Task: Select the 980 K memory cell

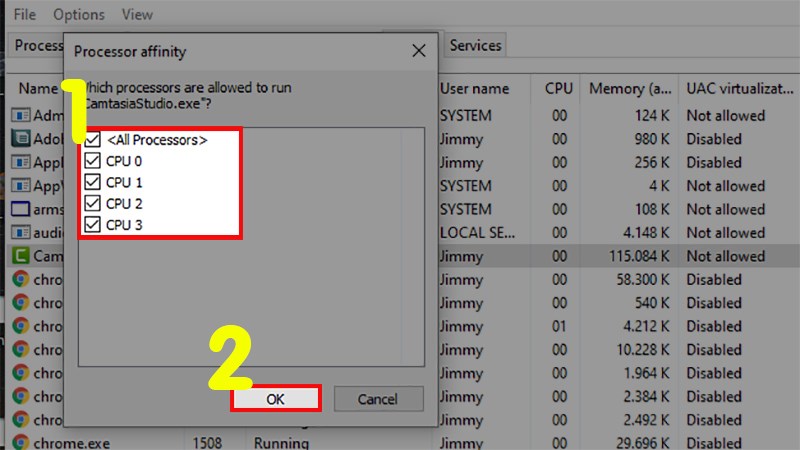Action: pyautogui.click(x=652, y=139)
